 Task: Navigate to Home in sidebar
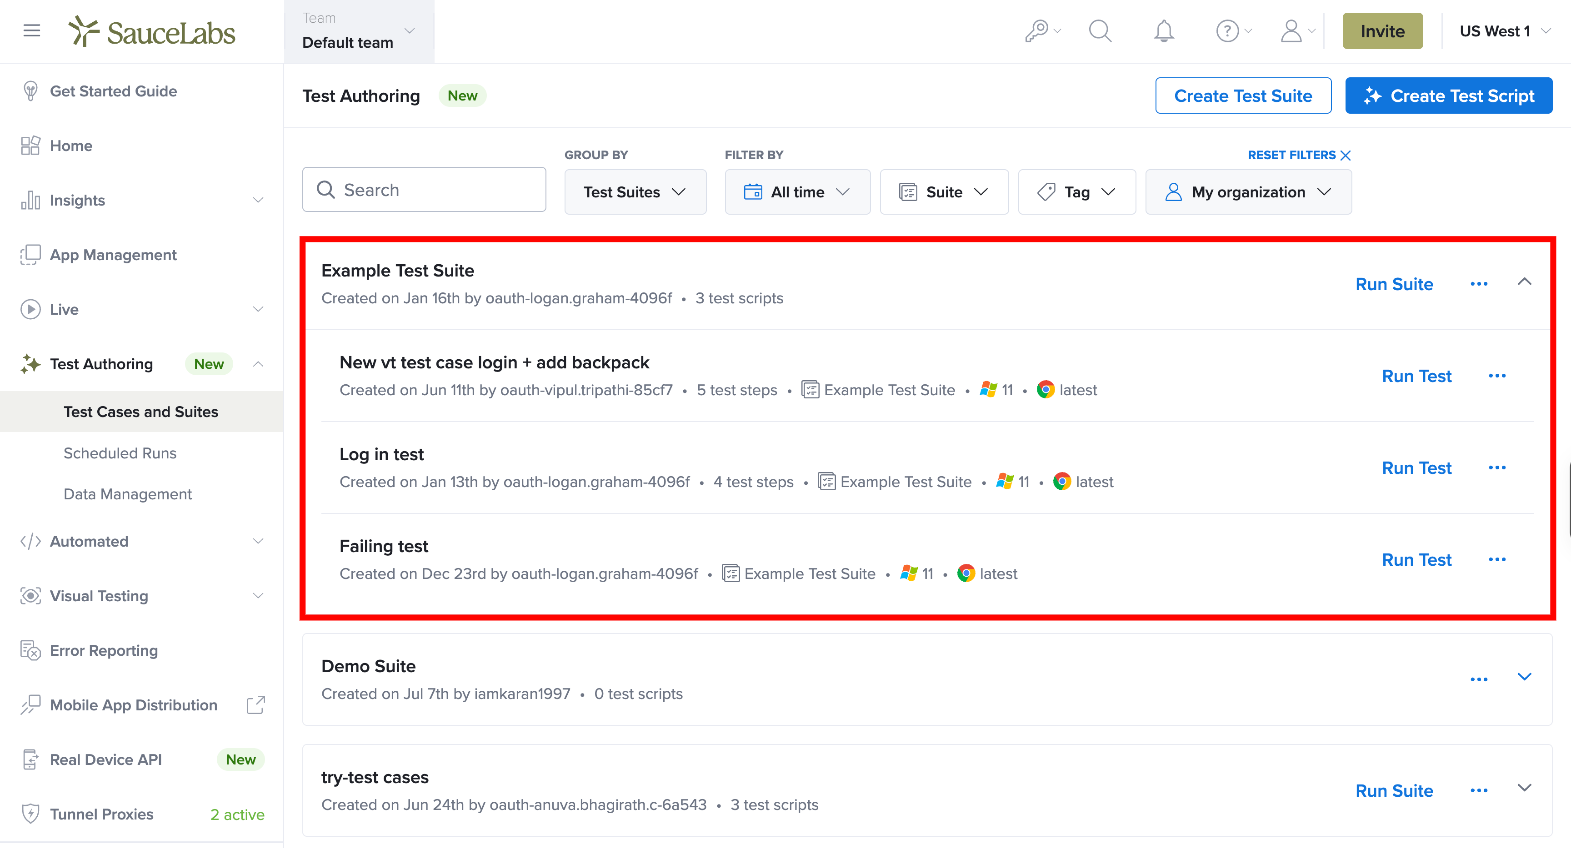coord(71,146)
